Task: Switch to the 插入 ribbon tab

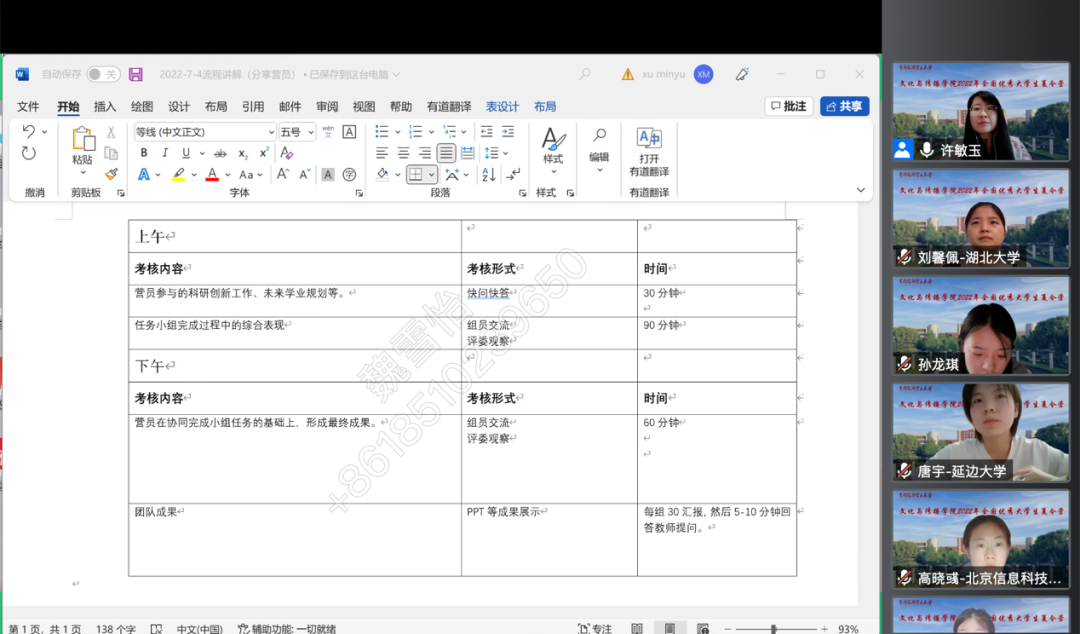Action: (105, 107)
